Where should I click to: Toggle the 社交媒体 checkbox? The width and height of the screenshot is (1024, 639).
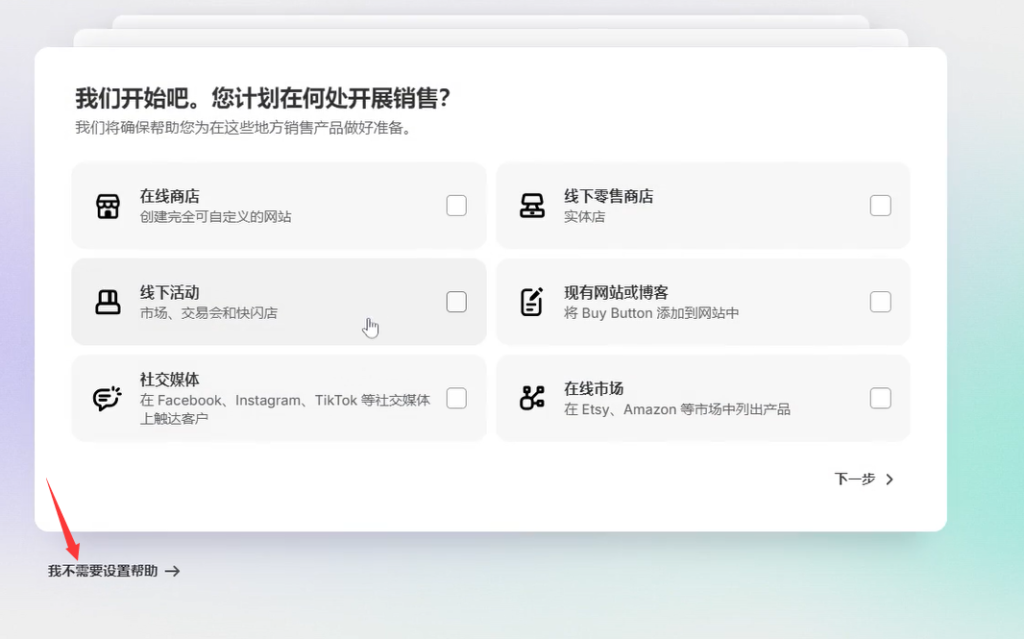click(x=456, y=398)
